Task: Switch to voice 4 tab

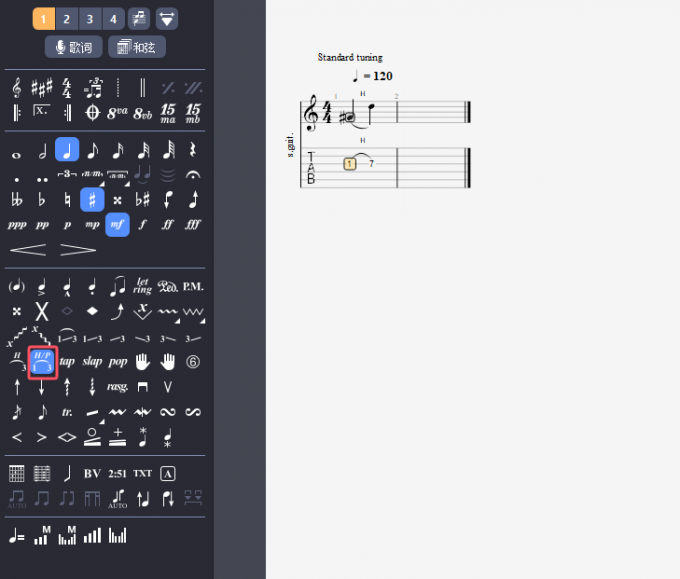Action: (x=112, y=19)
